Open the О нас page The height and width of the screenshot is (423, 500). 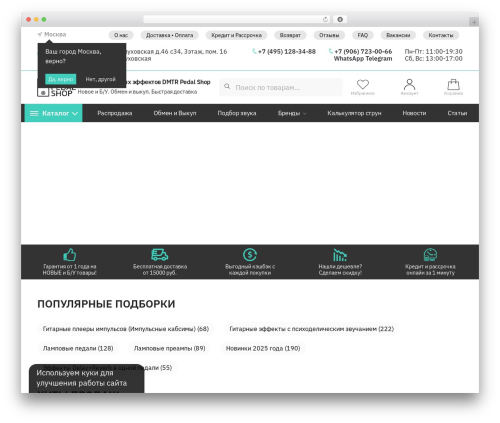121,35
